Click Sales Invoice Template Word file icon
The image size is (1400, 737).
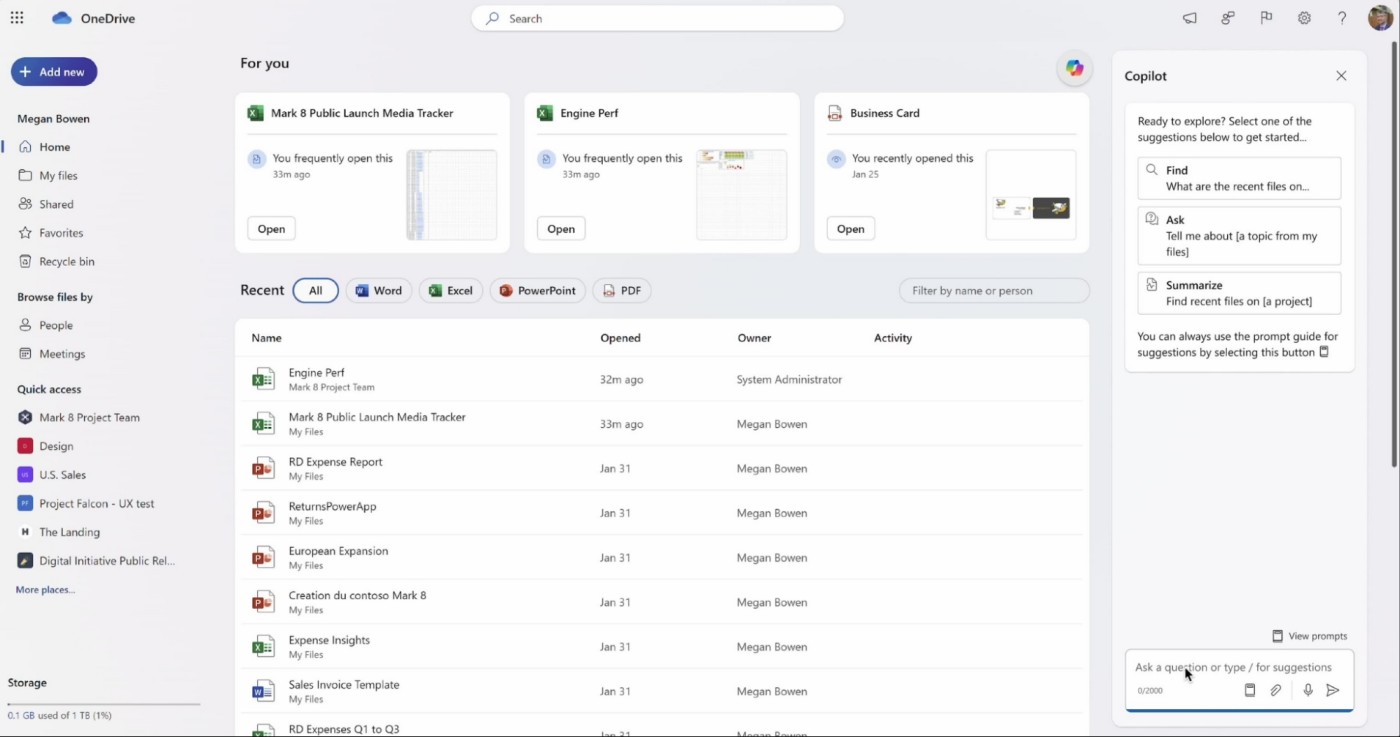[x=263, y=691]
